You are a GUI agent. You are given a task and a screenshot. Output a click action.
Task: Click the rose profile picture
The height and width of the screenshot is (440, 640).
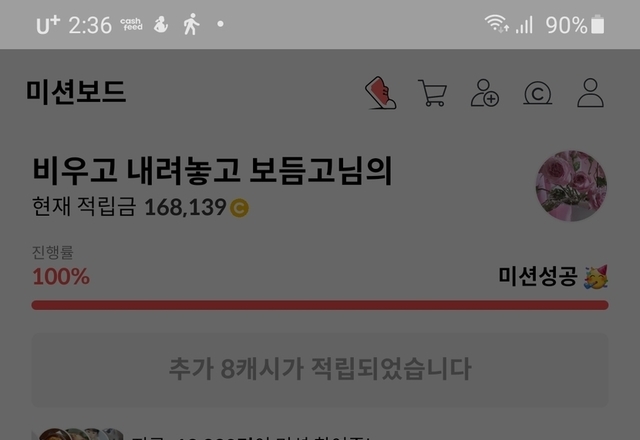(x=571, y=186)
